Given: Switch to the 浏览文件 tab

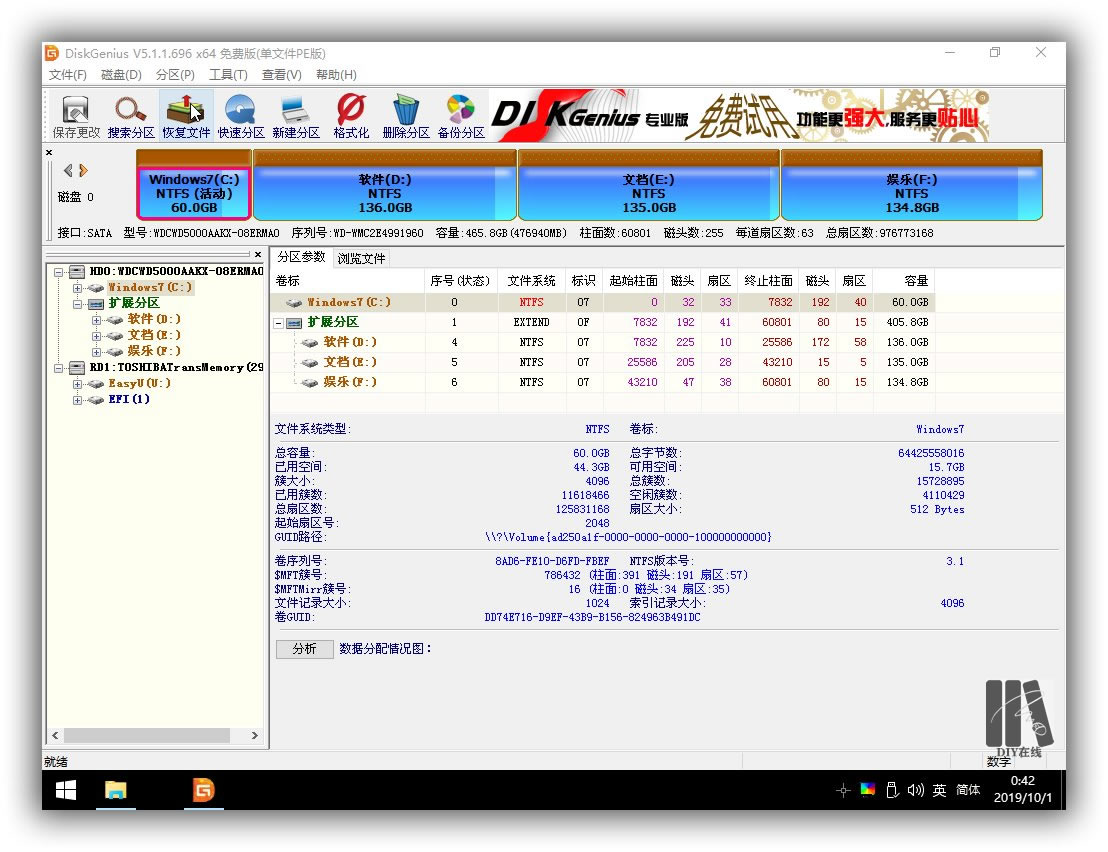Looking at the screenshot, I should 361,259.
